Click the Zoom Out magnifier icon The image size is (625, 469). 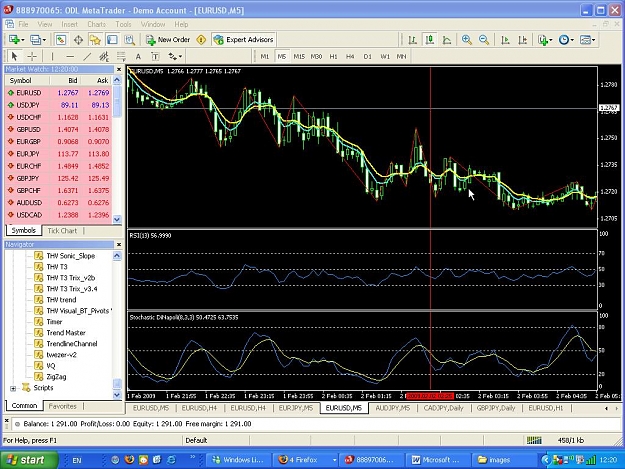click(x=484, y=39)
